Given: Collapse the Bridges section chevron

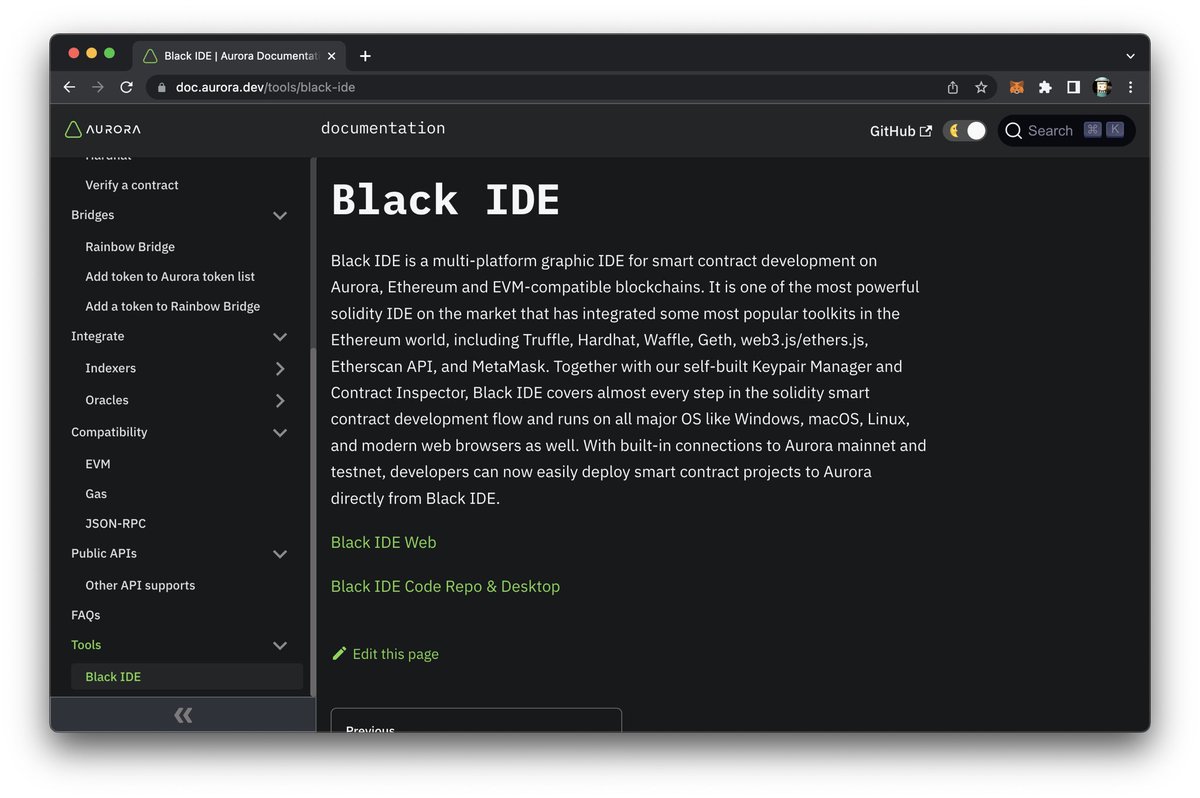Looking at the screenshot, I should tap(280, 215).
